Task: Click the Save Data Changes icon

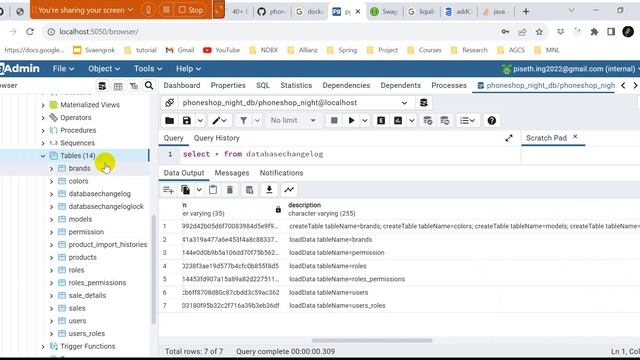Action: [x=249, y=190]
